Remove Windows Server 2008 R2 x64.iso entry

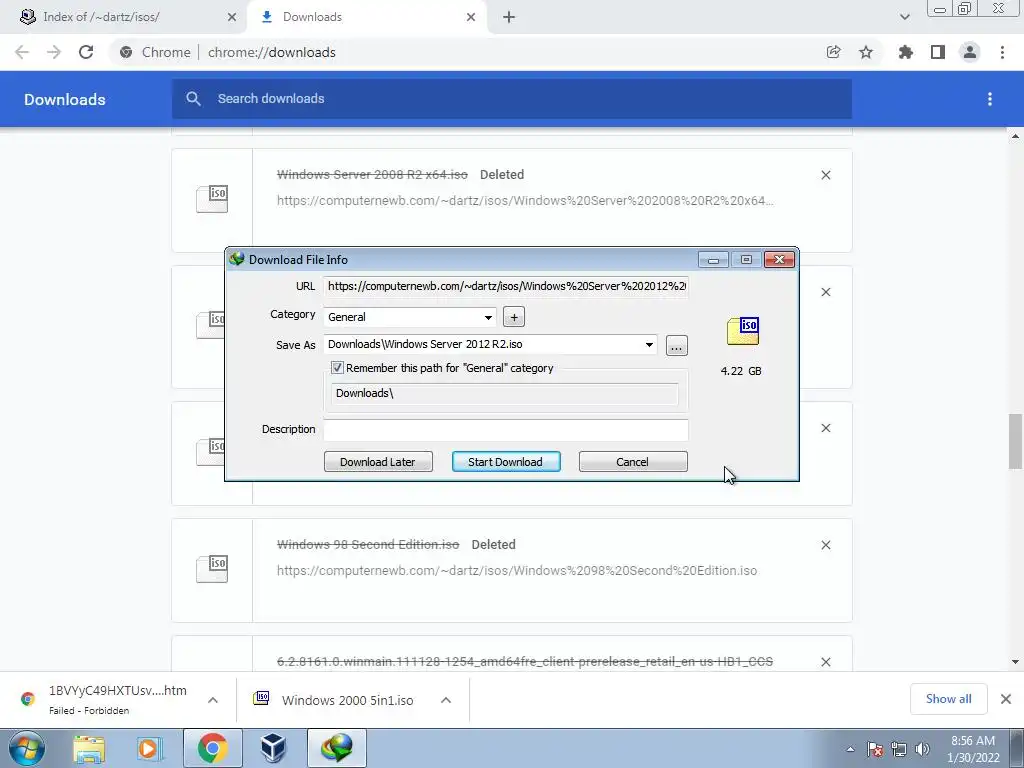coord(826,175)
